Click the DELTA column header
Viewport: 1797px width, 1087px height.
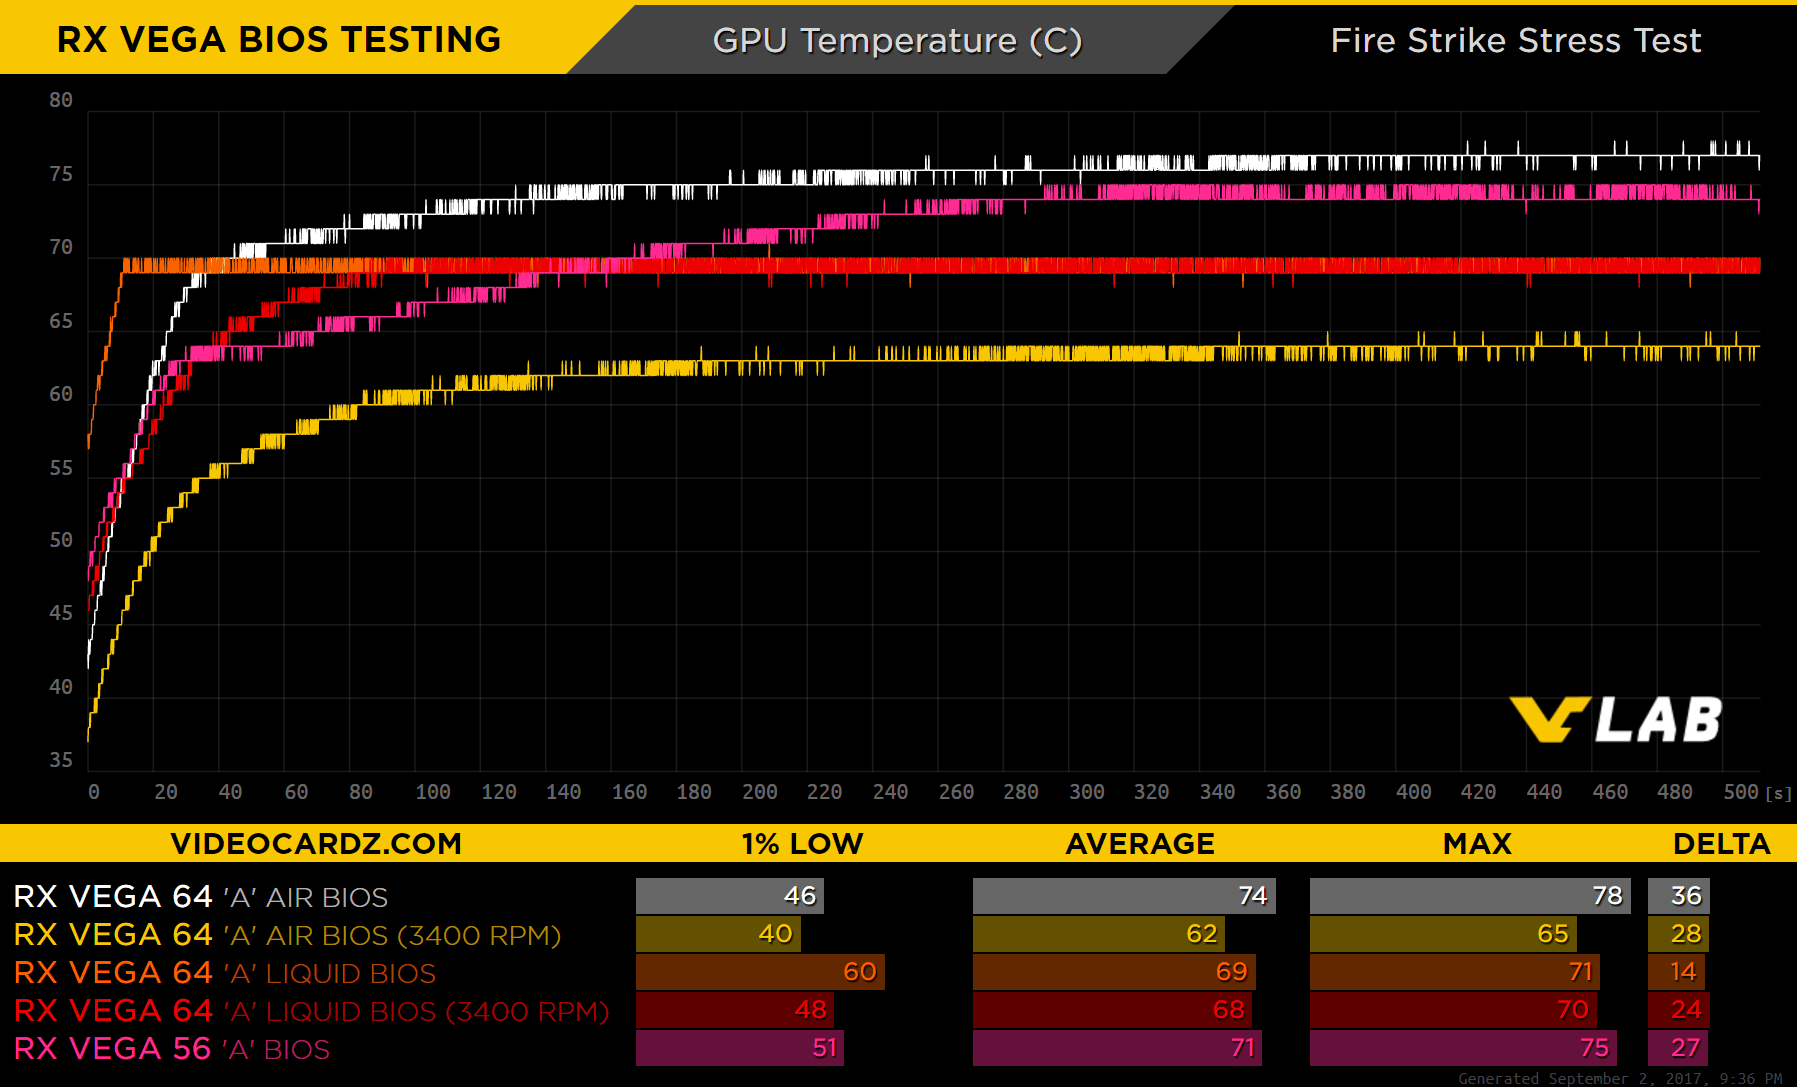pyautogui.click(x=1721, y=844)
